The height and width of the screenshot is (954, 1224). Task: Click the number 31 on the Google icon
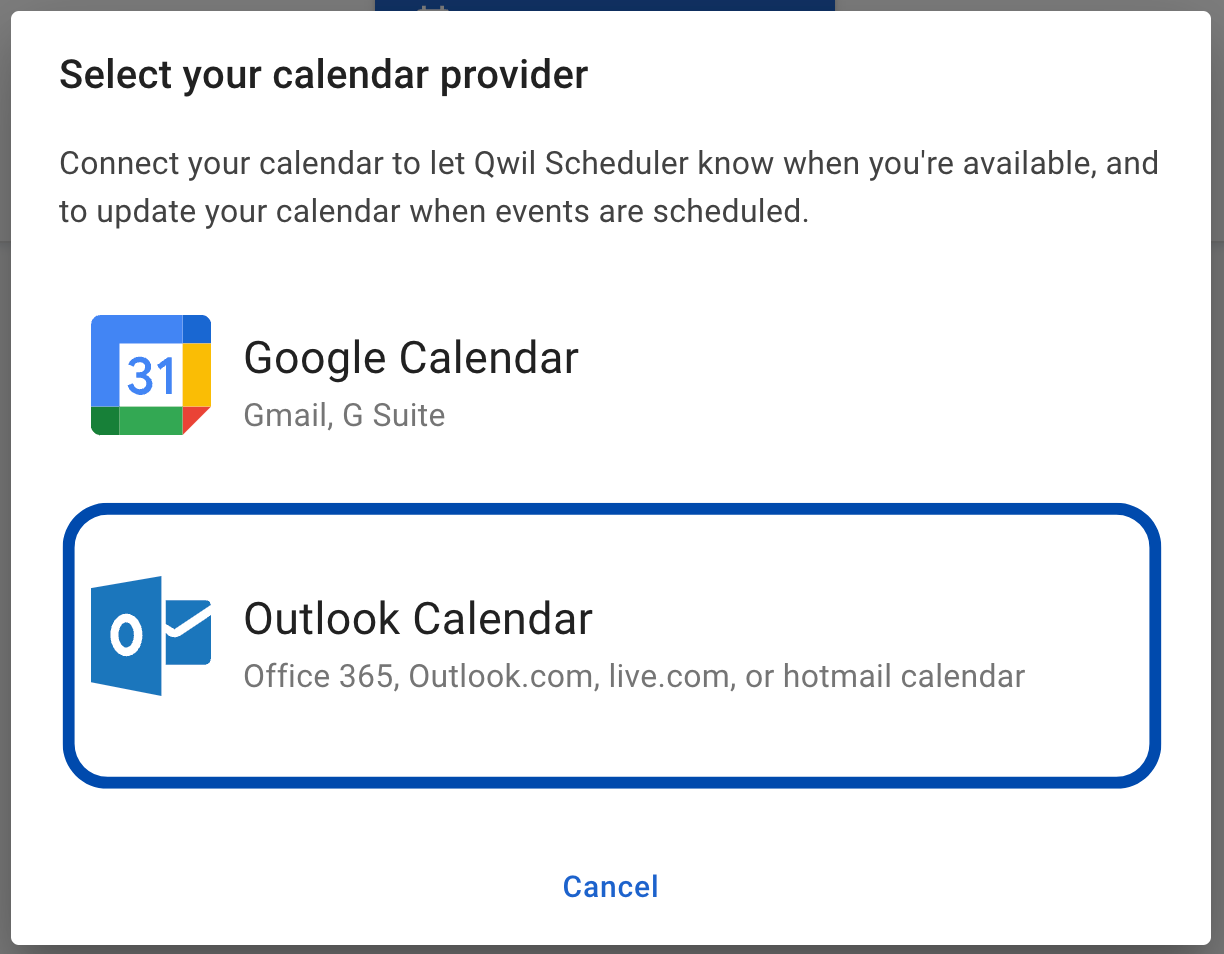pyautogui.click(x=151, y=377)
